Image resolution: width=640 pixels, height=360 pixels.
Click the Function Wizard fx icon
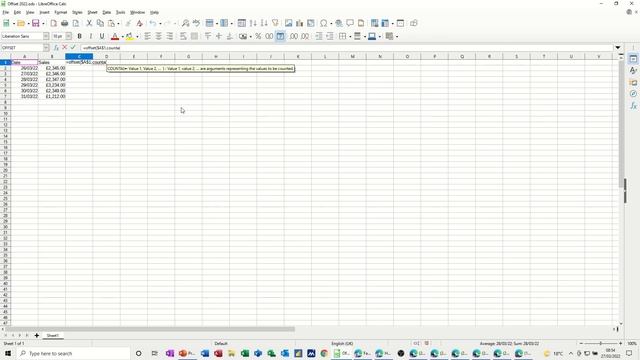(56, 48)
